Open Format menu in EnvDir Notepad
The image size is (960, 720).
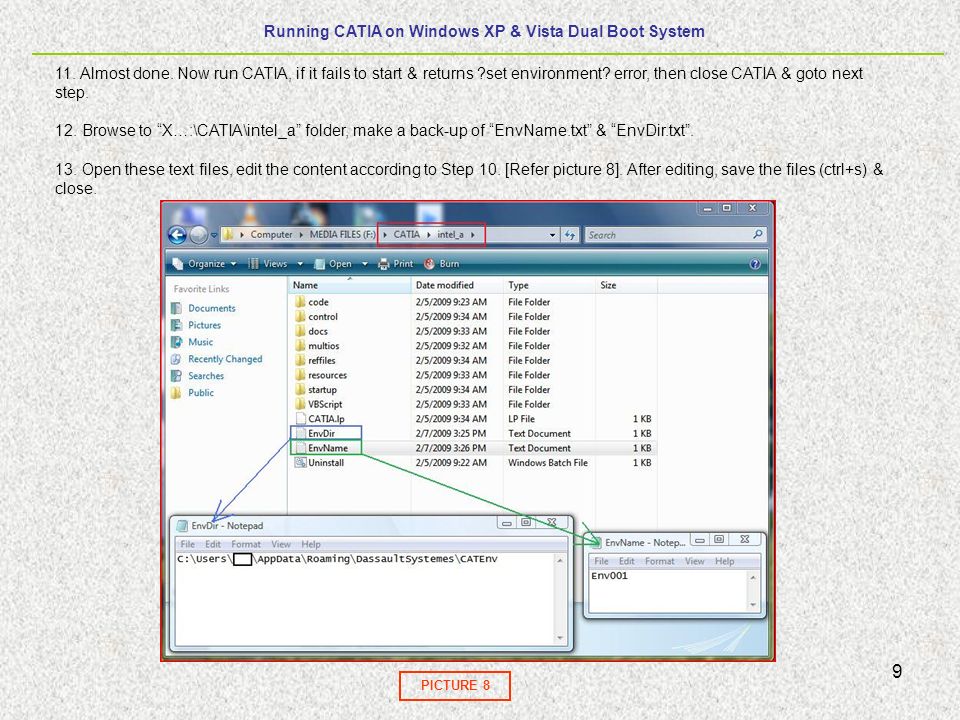coord(246,544)
